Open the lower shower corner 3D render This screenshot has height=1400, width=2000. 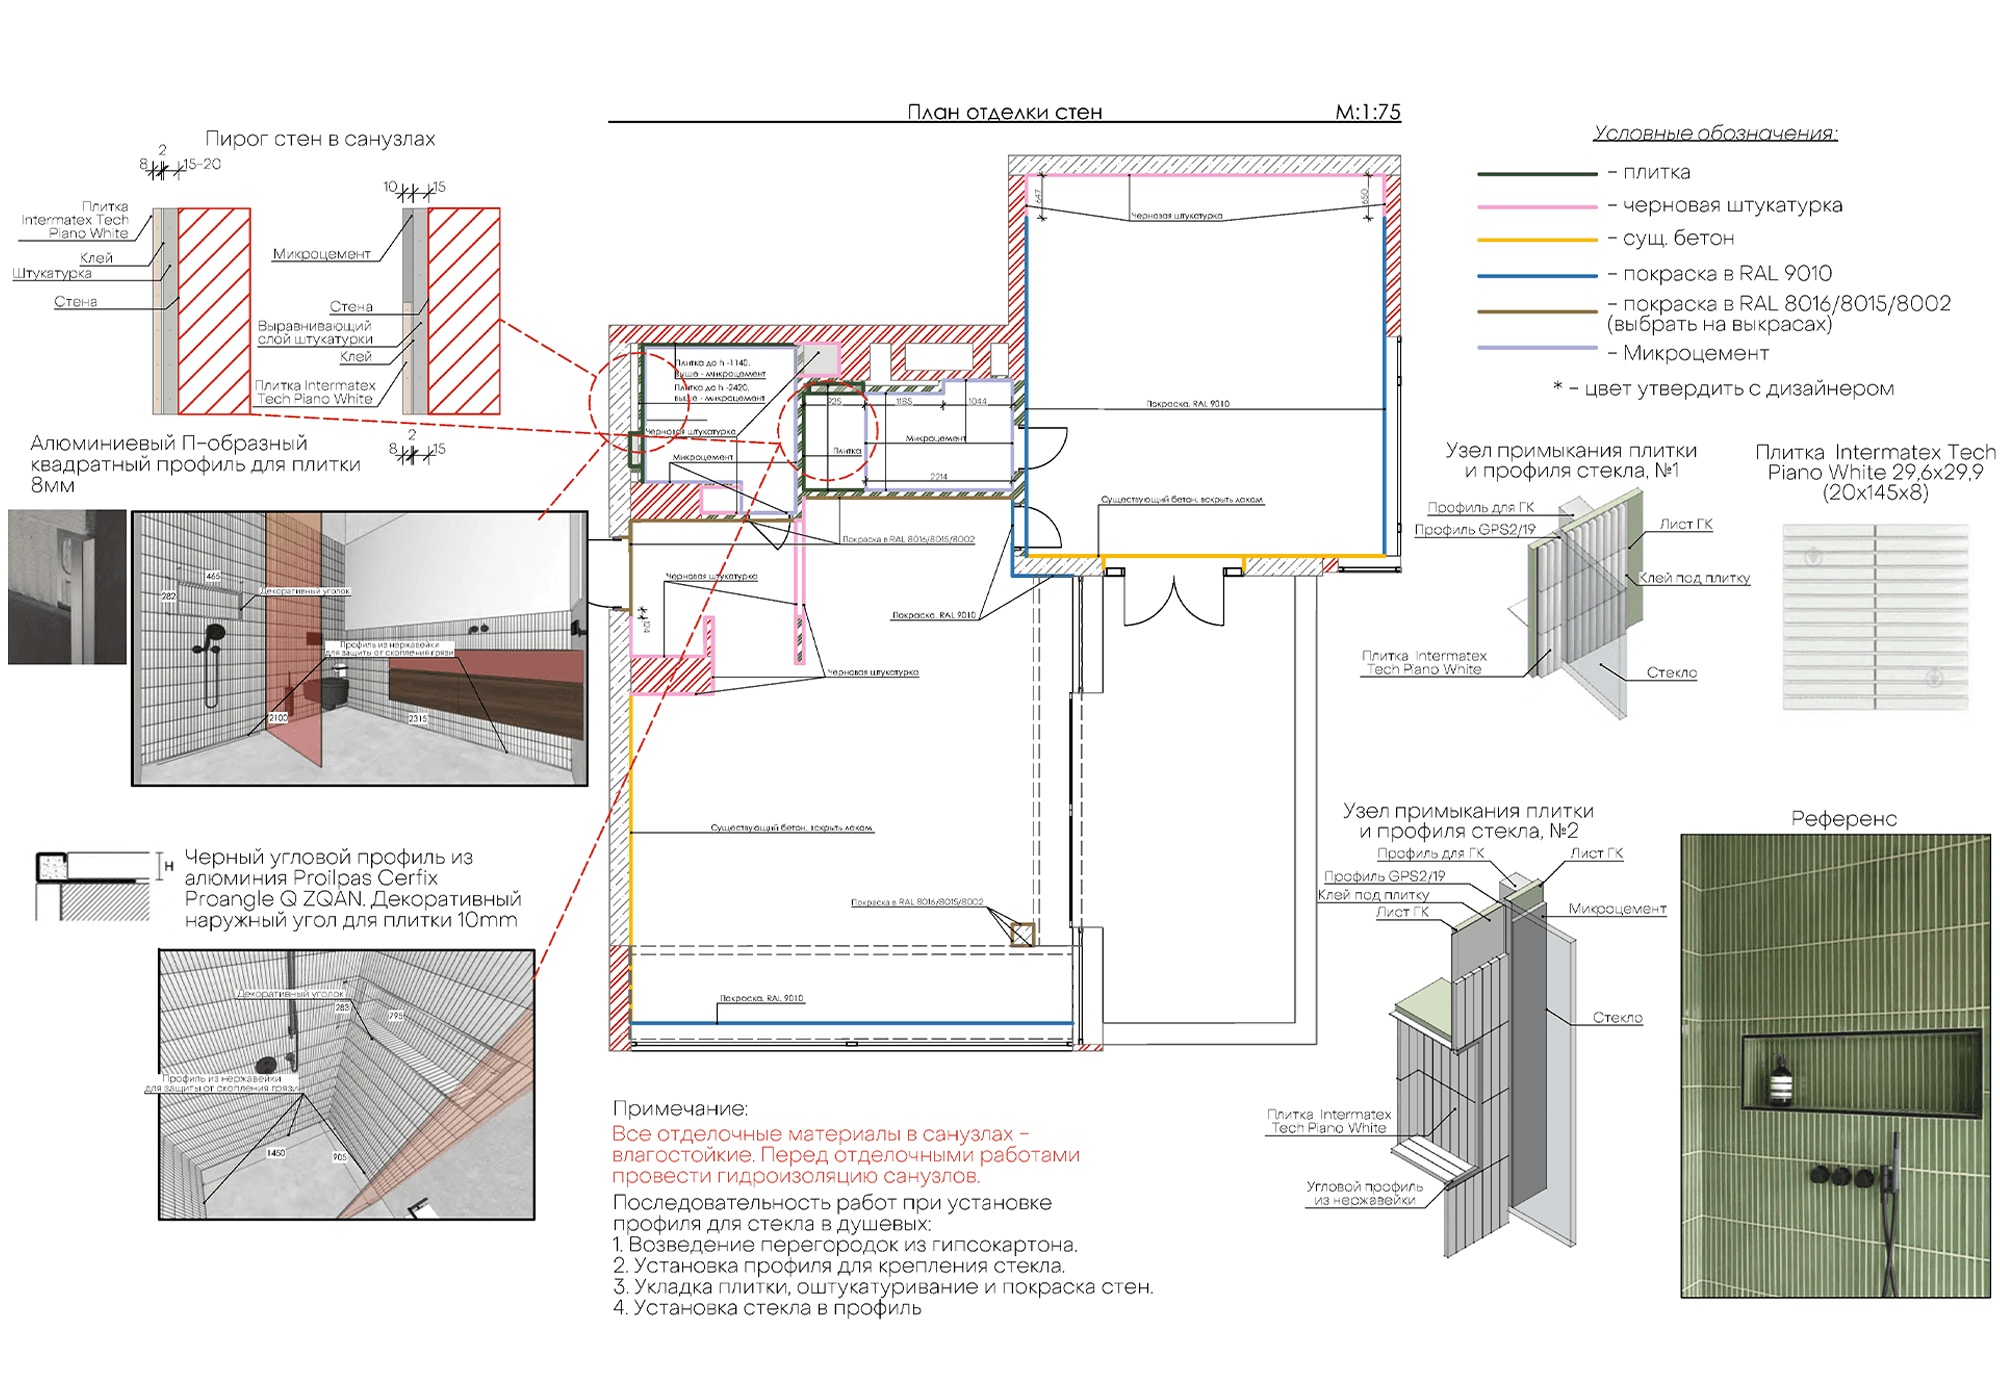coord(346,1084)
